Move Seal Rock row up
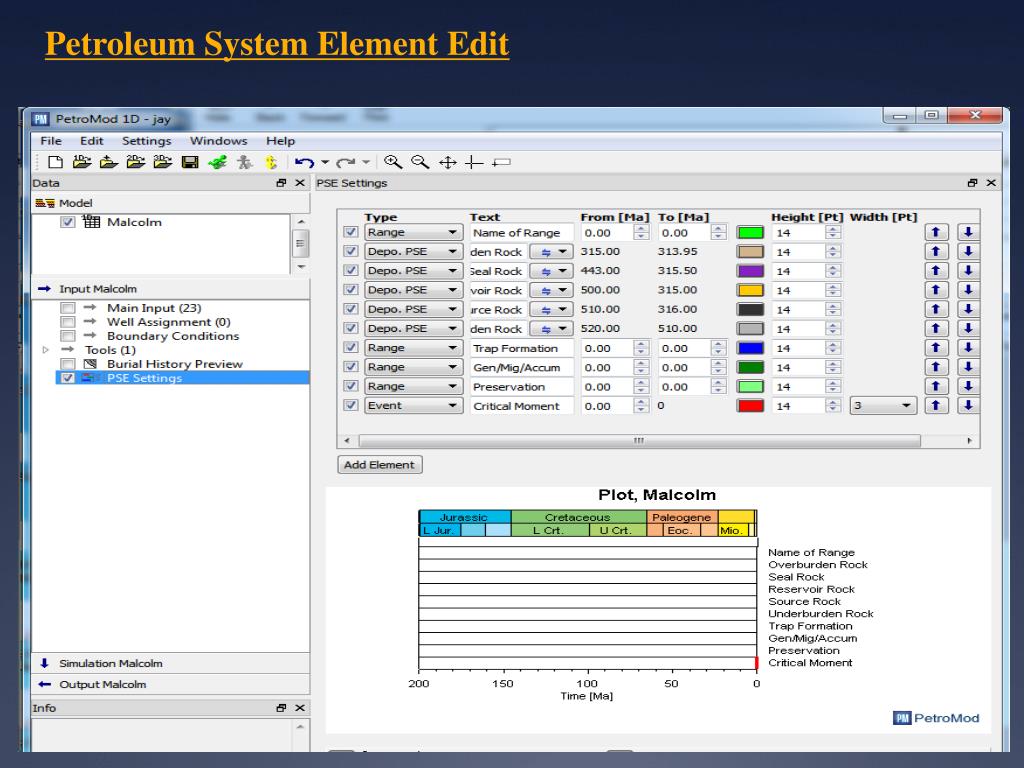This screenshot has height=768, width=1024. pyautogui.click(x=936, y=270)
